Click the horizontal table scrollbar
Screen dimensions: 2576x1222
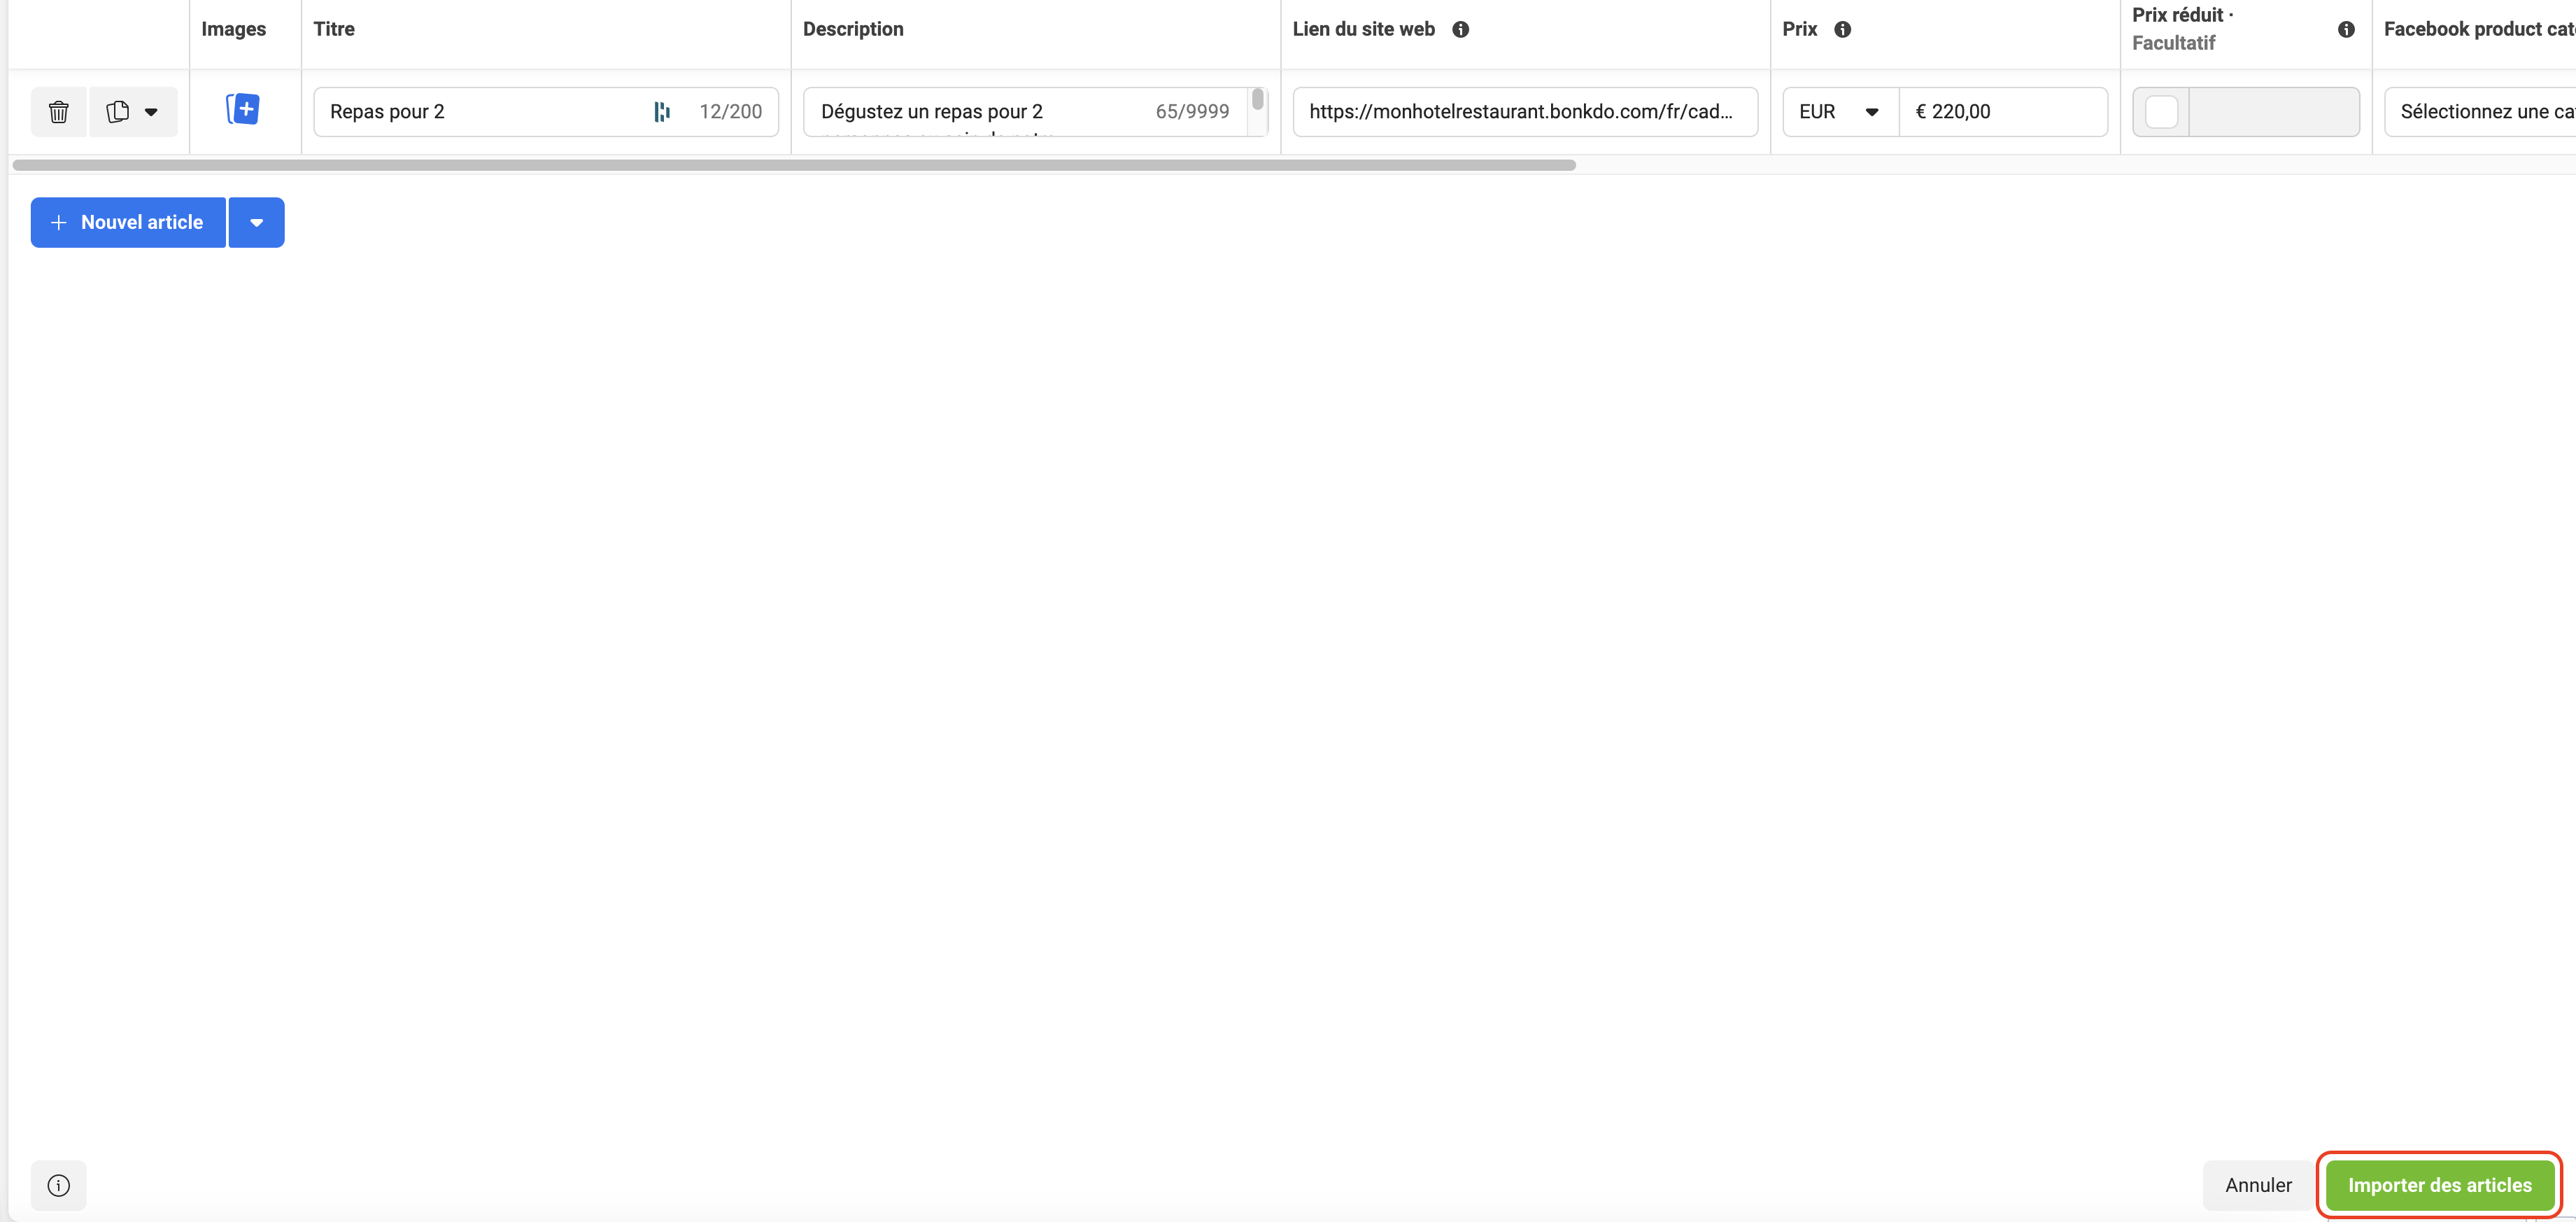pyautogui.click(x=794, y=165)
